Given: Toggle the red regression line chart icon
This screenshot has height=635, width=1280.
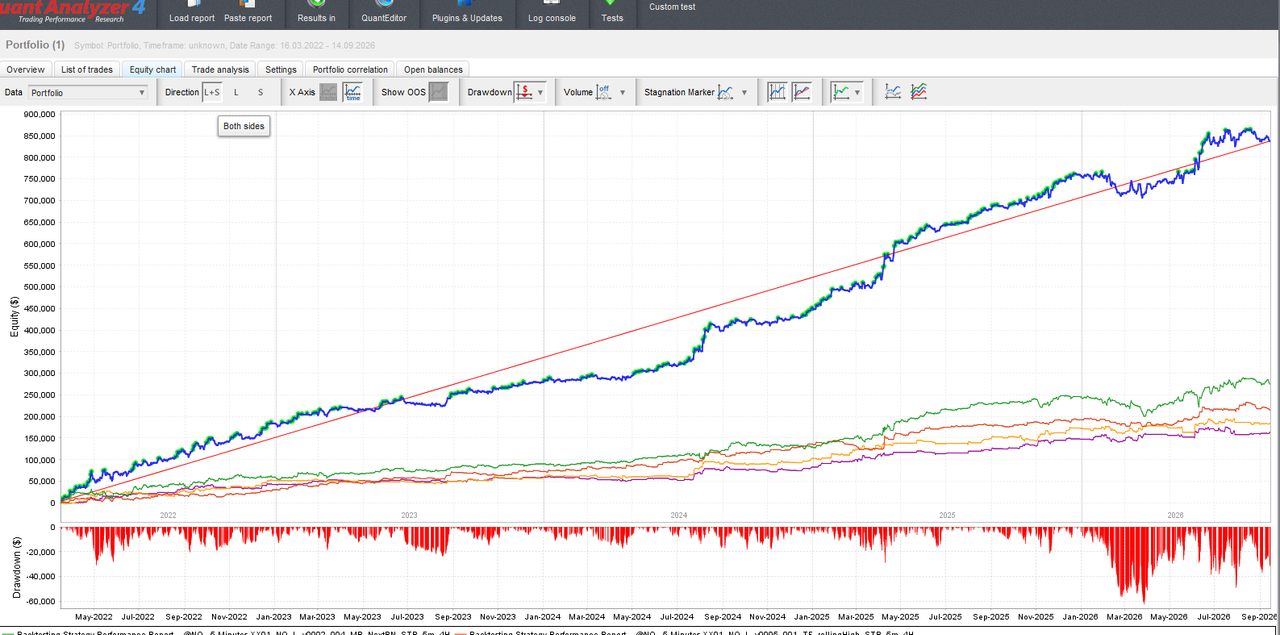Looking at the screenshot, I should pyautogui.click(x=802, y=92).
